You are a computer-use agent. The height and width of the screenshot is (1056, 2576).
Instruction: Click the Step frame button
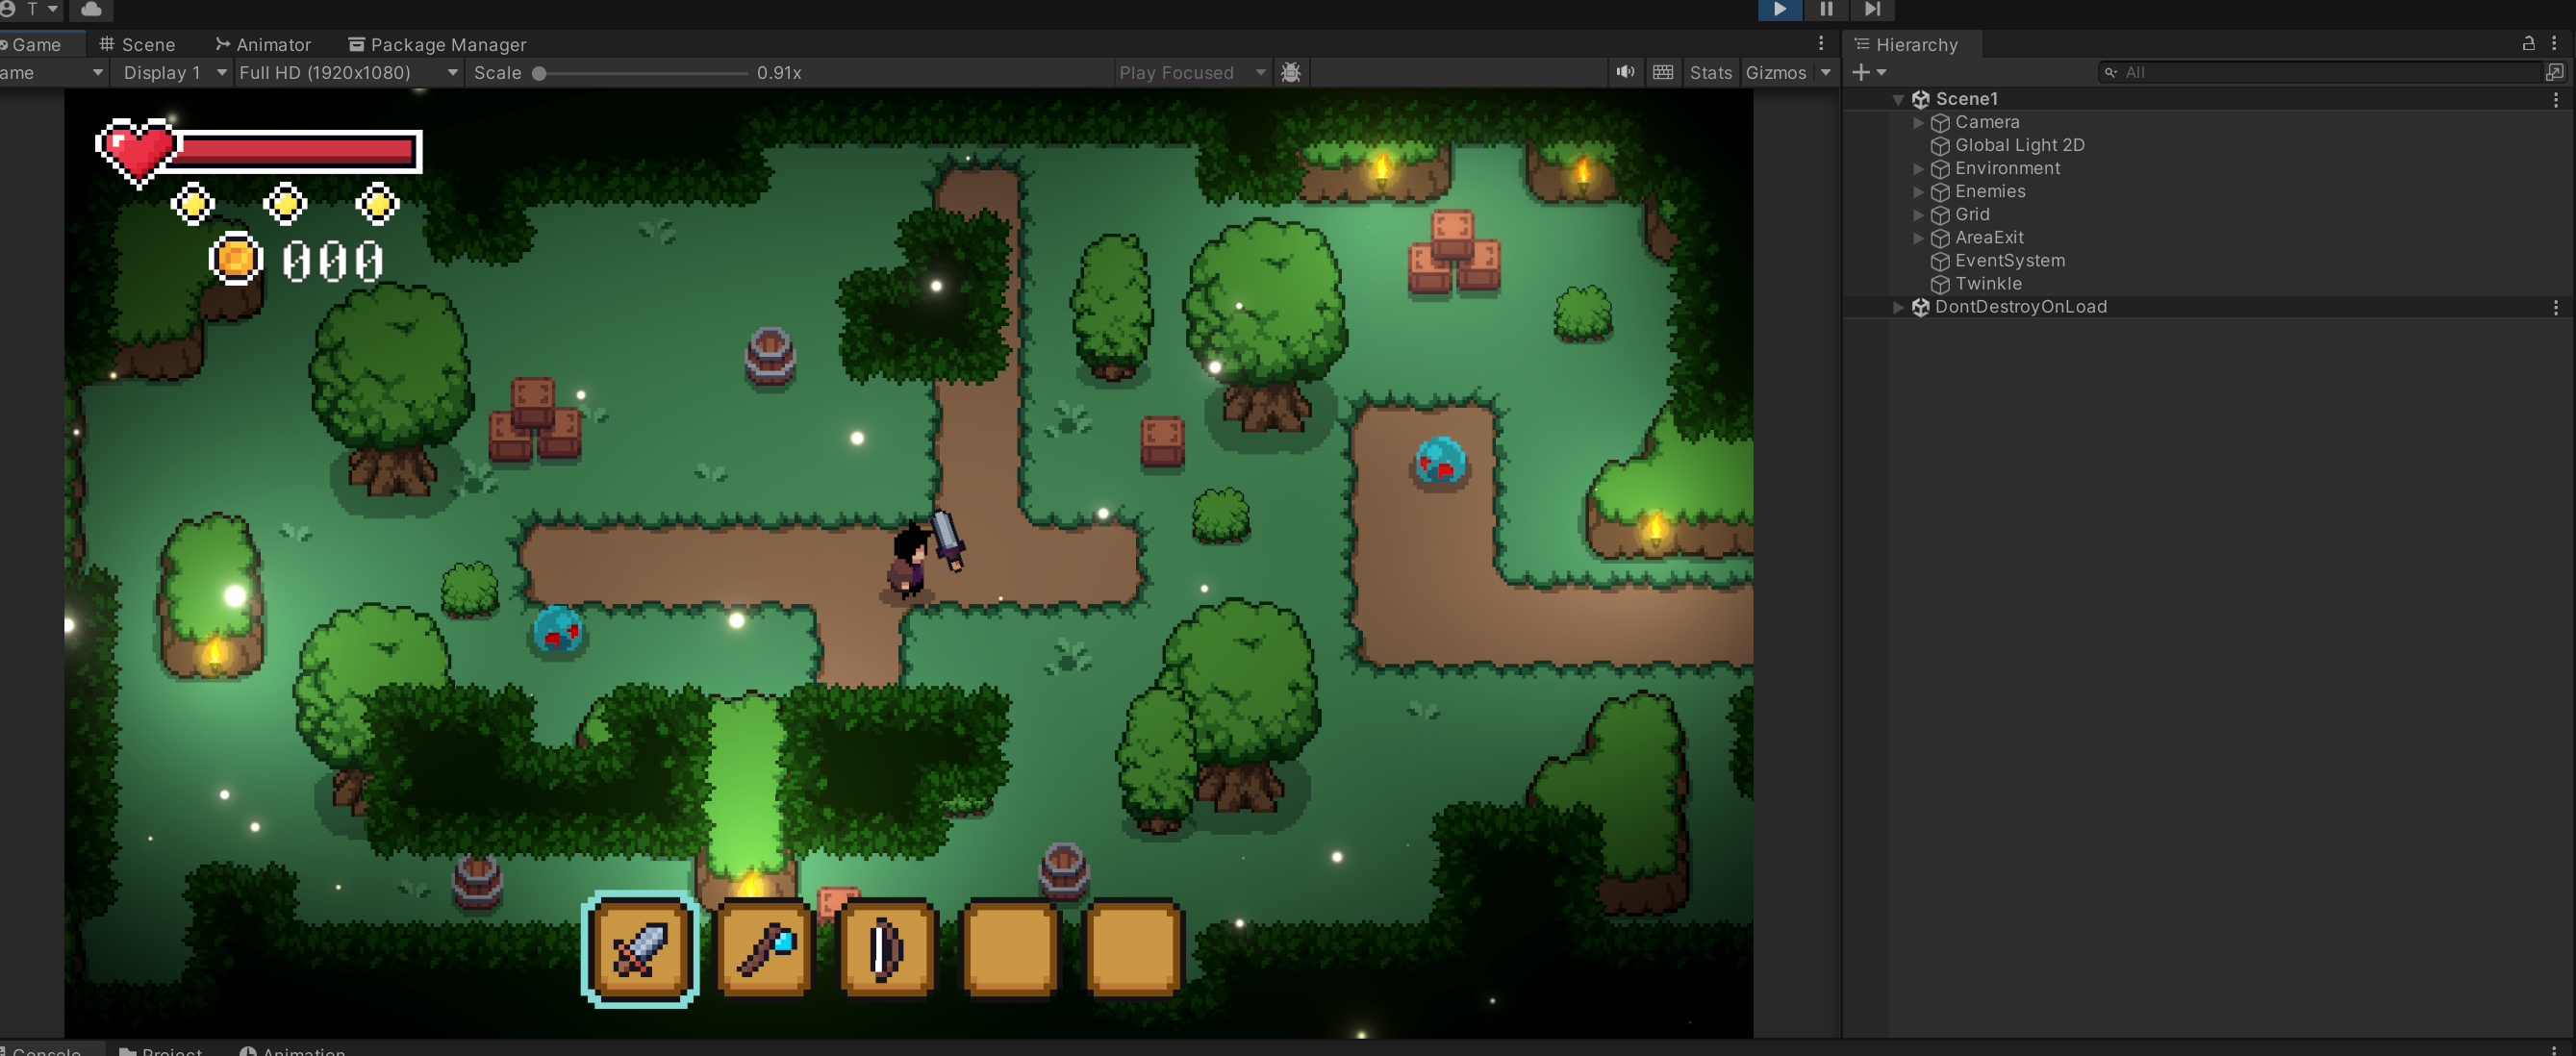coord(1872,9)
